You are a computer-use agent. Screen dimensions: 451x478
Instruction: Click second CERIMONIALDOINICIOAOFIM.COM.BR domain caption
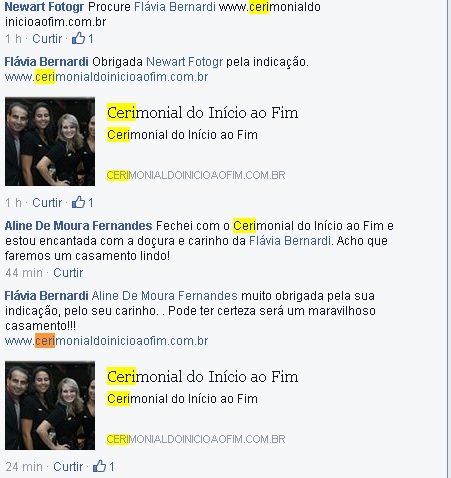pos(196,439)
